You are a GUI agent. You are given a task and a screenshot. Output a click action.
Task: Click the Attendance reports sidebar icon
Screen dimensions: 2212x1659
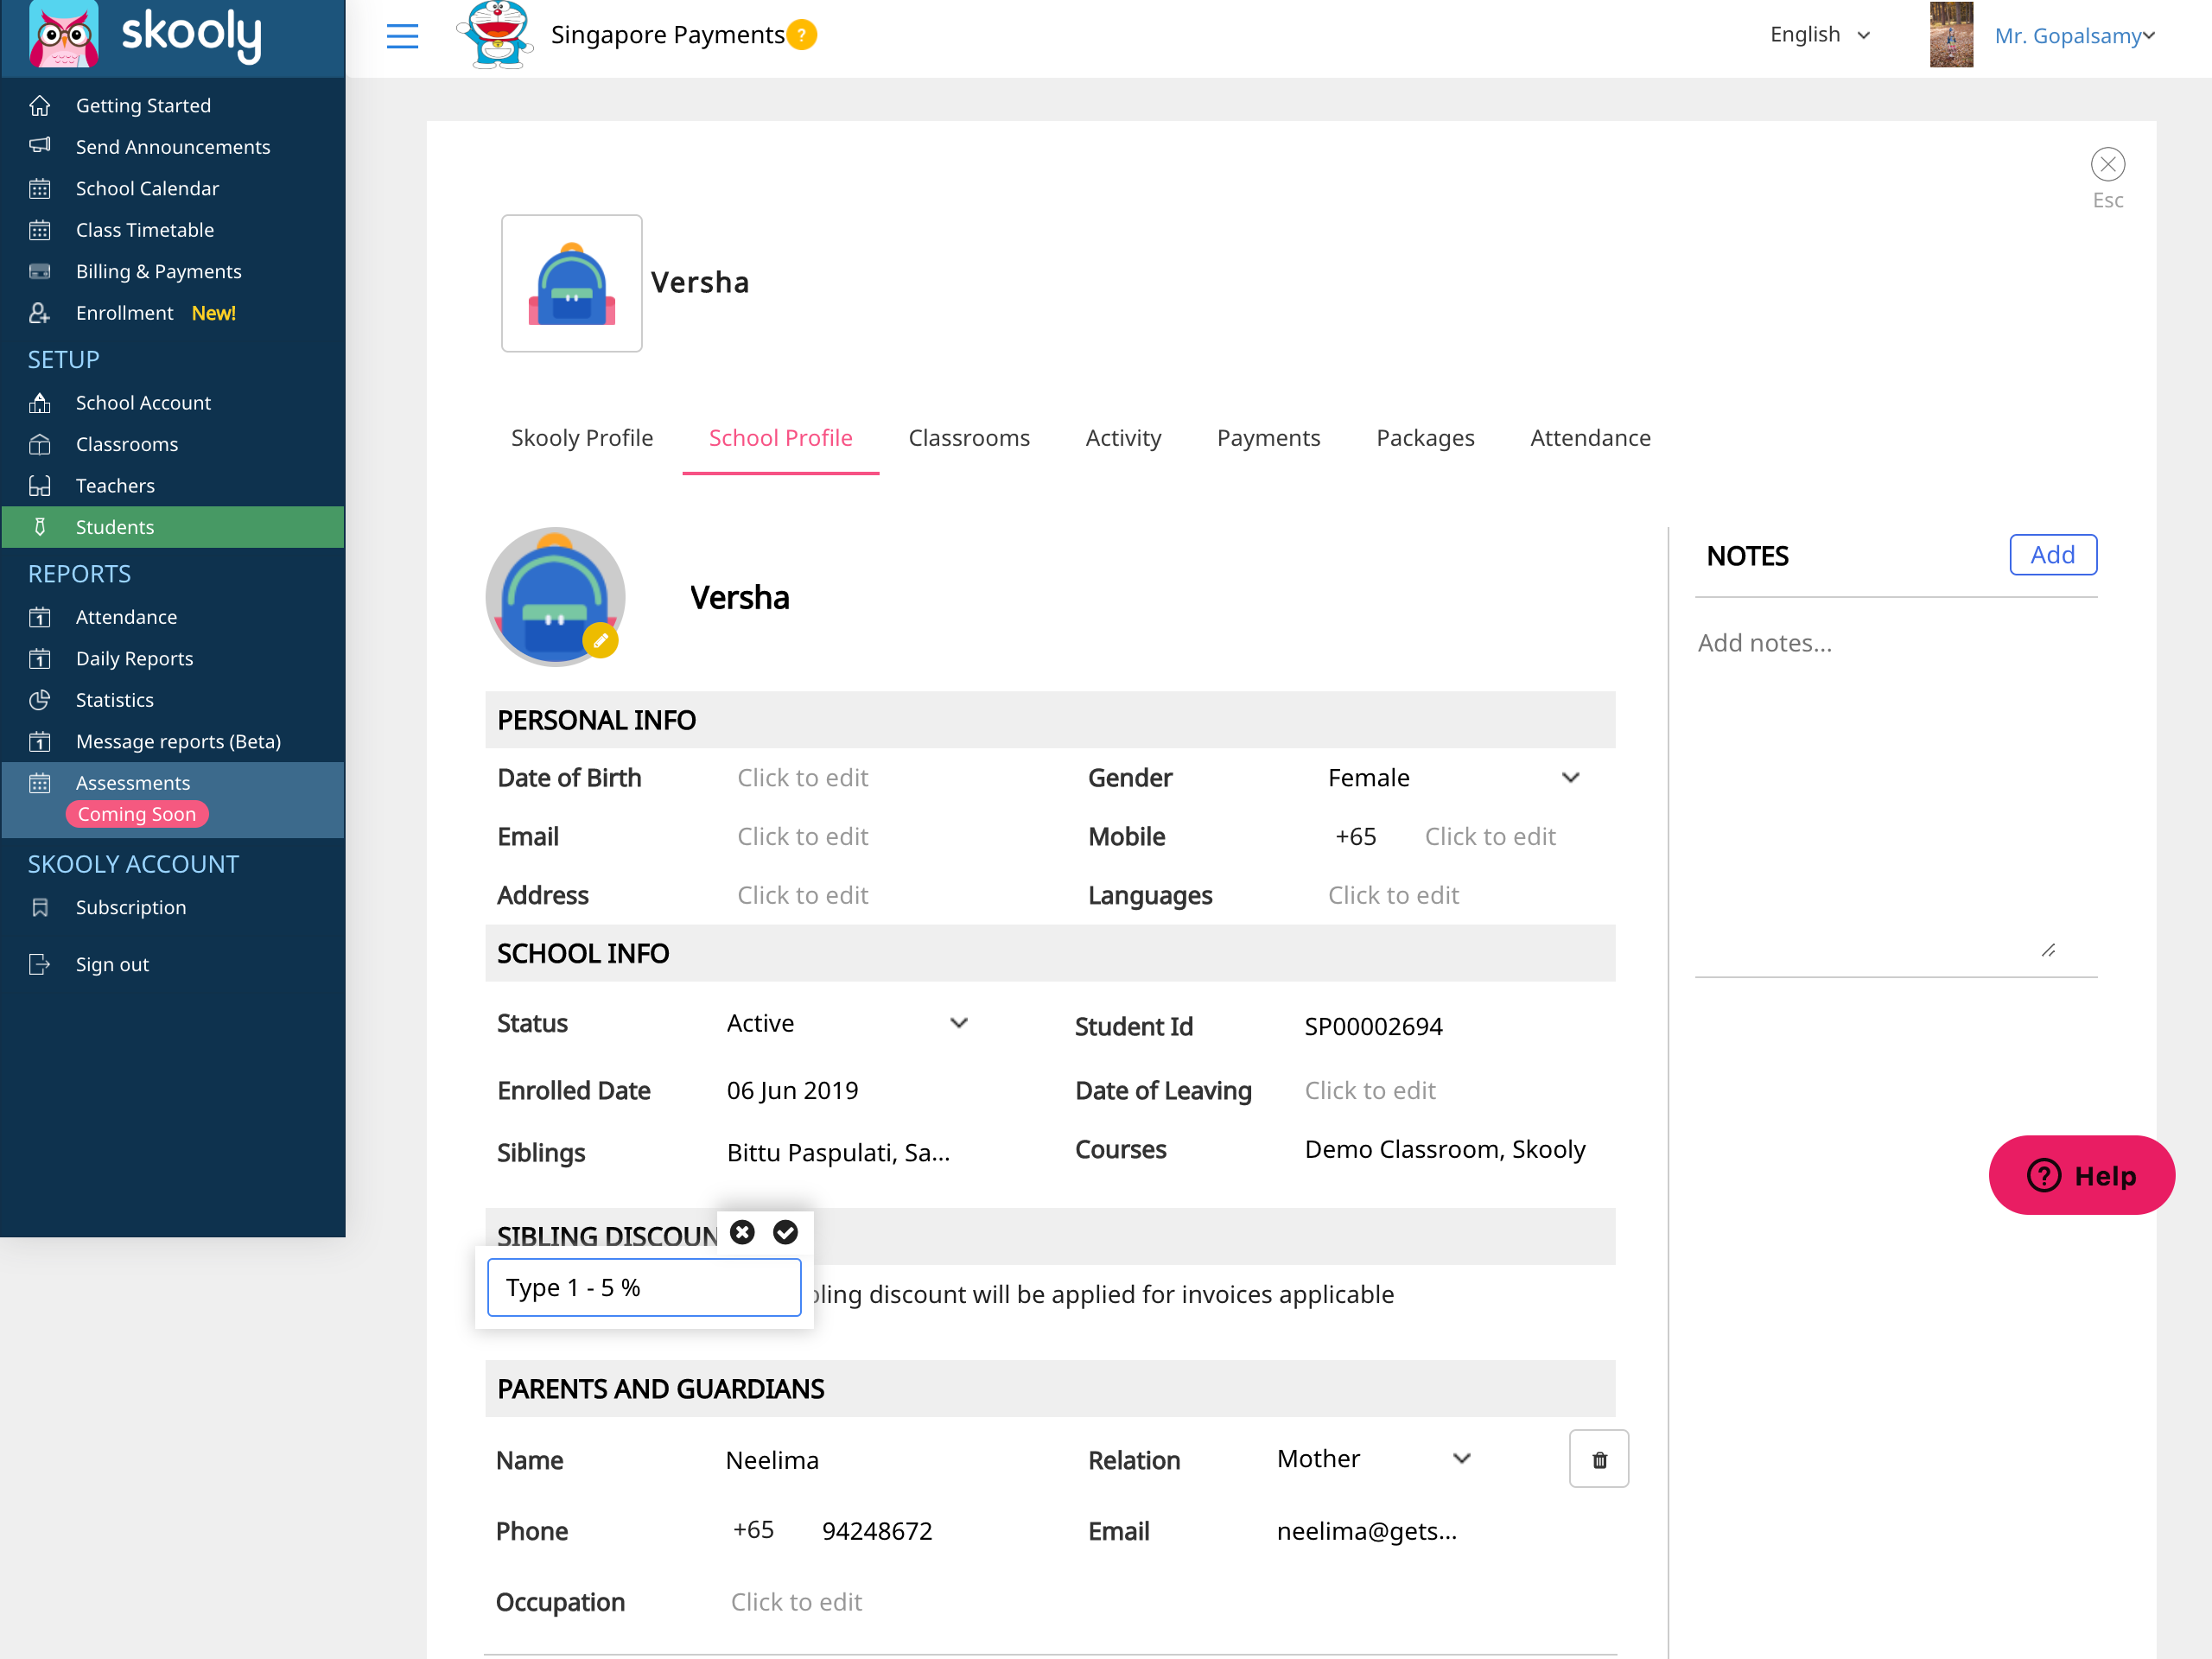click(x=41, y=617)
